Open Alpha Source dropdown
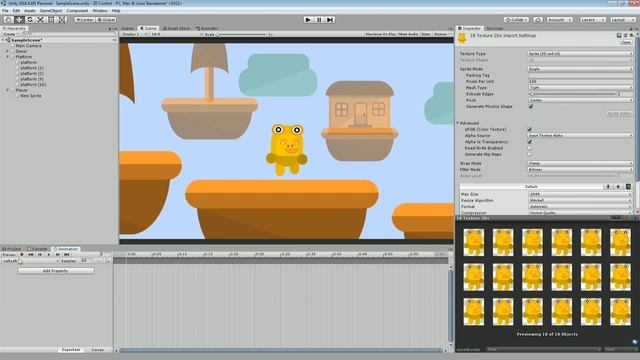The image size is (640, 360). point(580,136)
